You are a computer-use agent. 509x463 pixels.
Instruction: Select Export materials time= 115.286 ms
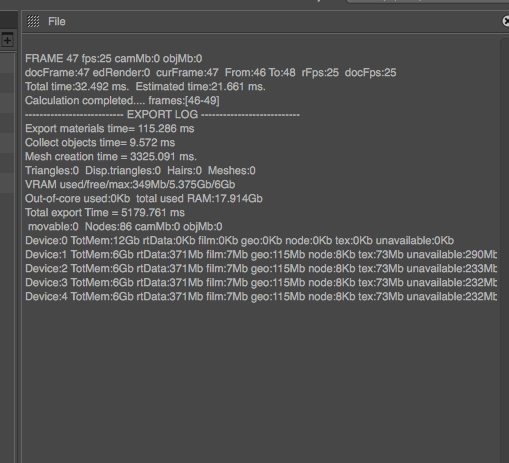[110, 129]
